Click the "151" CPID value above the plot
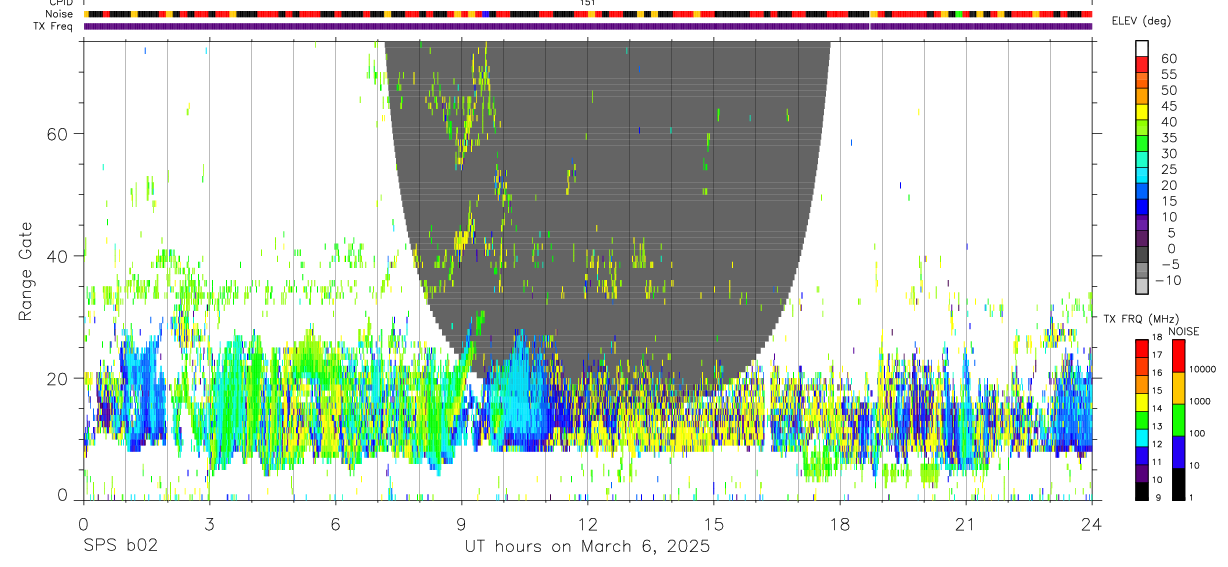This screenshot has height=567, width=1228. [x=587, y=3]
